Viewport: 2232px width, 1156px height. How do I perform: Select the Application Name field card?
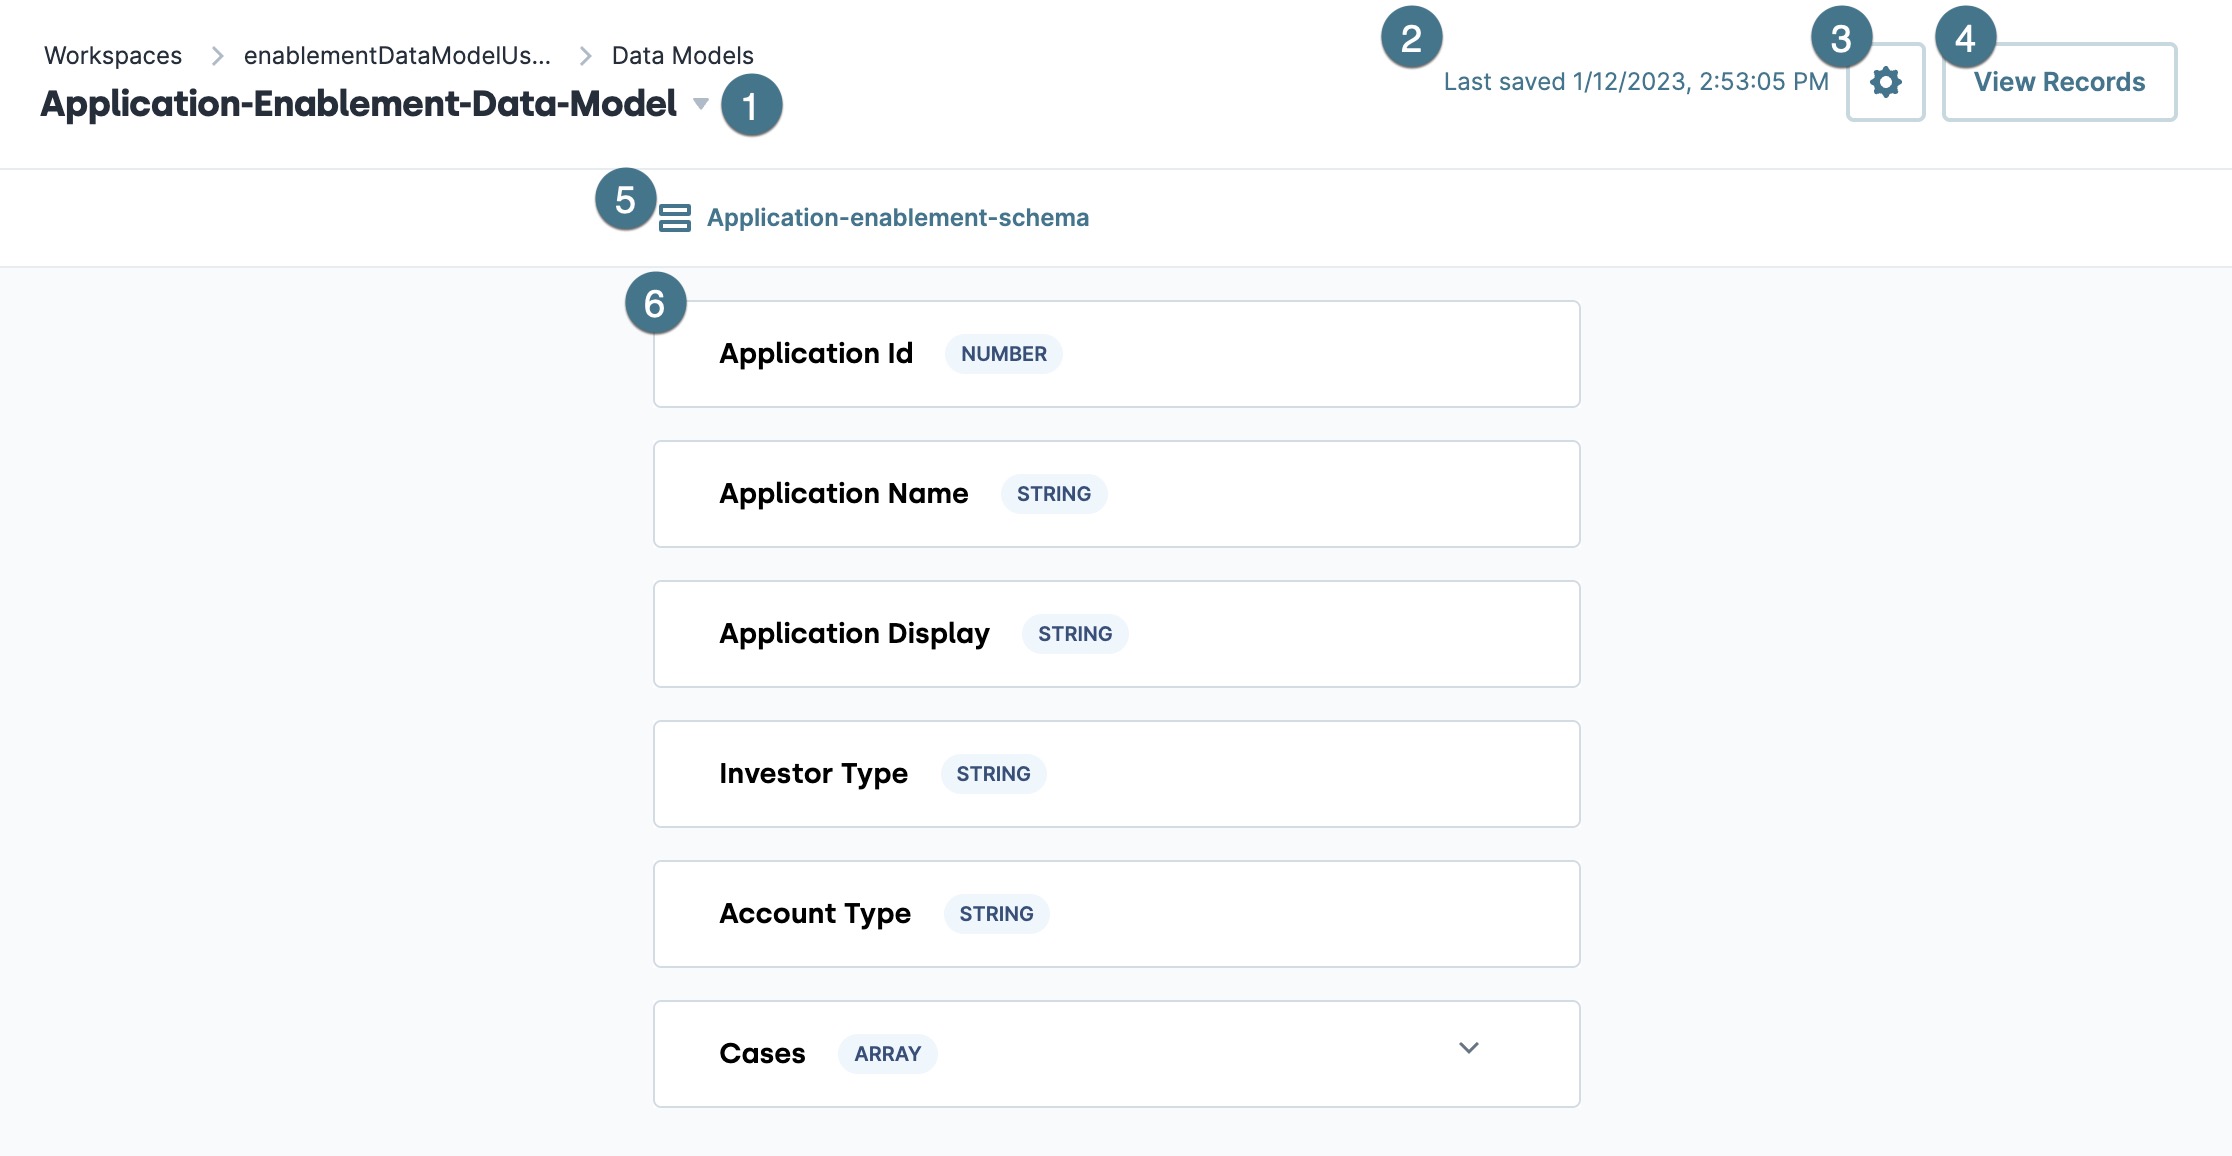(1117, 494)
